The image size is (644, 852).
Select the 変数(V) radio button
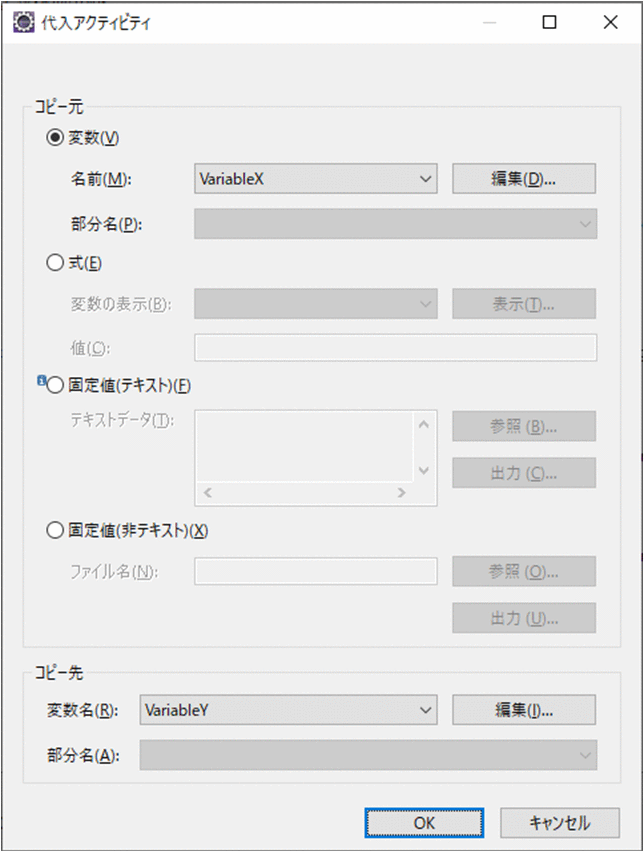pos(55,138)
